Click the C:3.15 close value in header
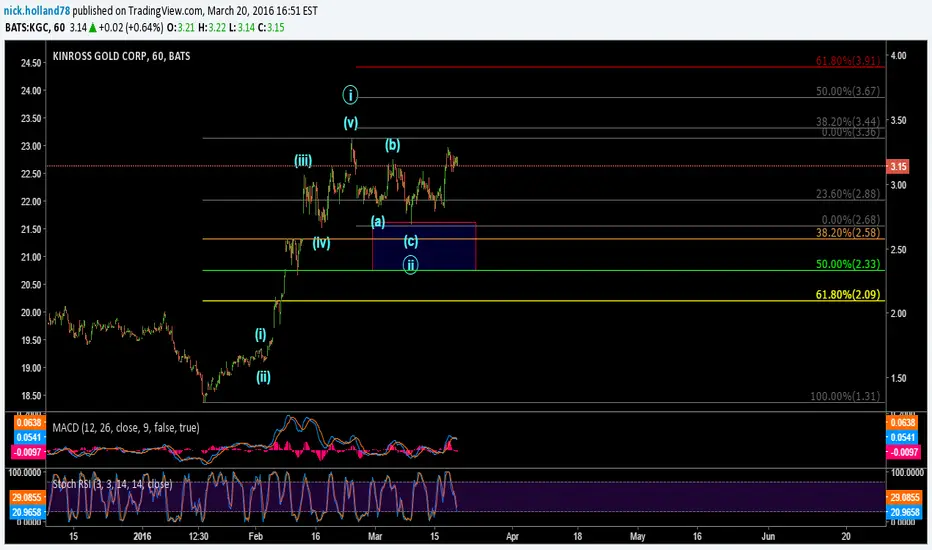This screenshot has height=550, width=932. tap(271, 27)
